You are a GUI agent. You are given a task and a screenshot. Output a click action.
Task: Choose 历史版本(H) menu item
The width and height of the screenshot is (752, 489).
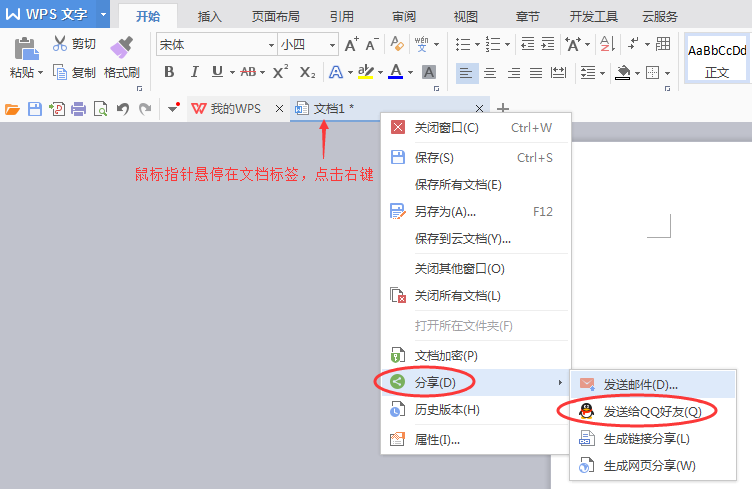tap(474, 410)
